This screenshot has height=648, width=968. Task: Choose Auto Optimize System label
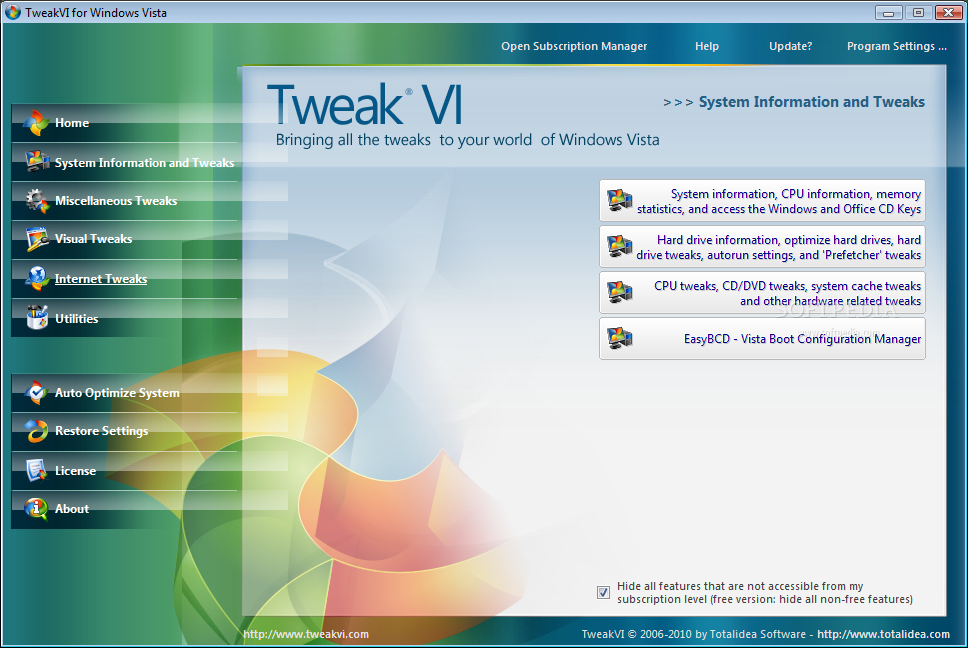click(x=117, y=393)
